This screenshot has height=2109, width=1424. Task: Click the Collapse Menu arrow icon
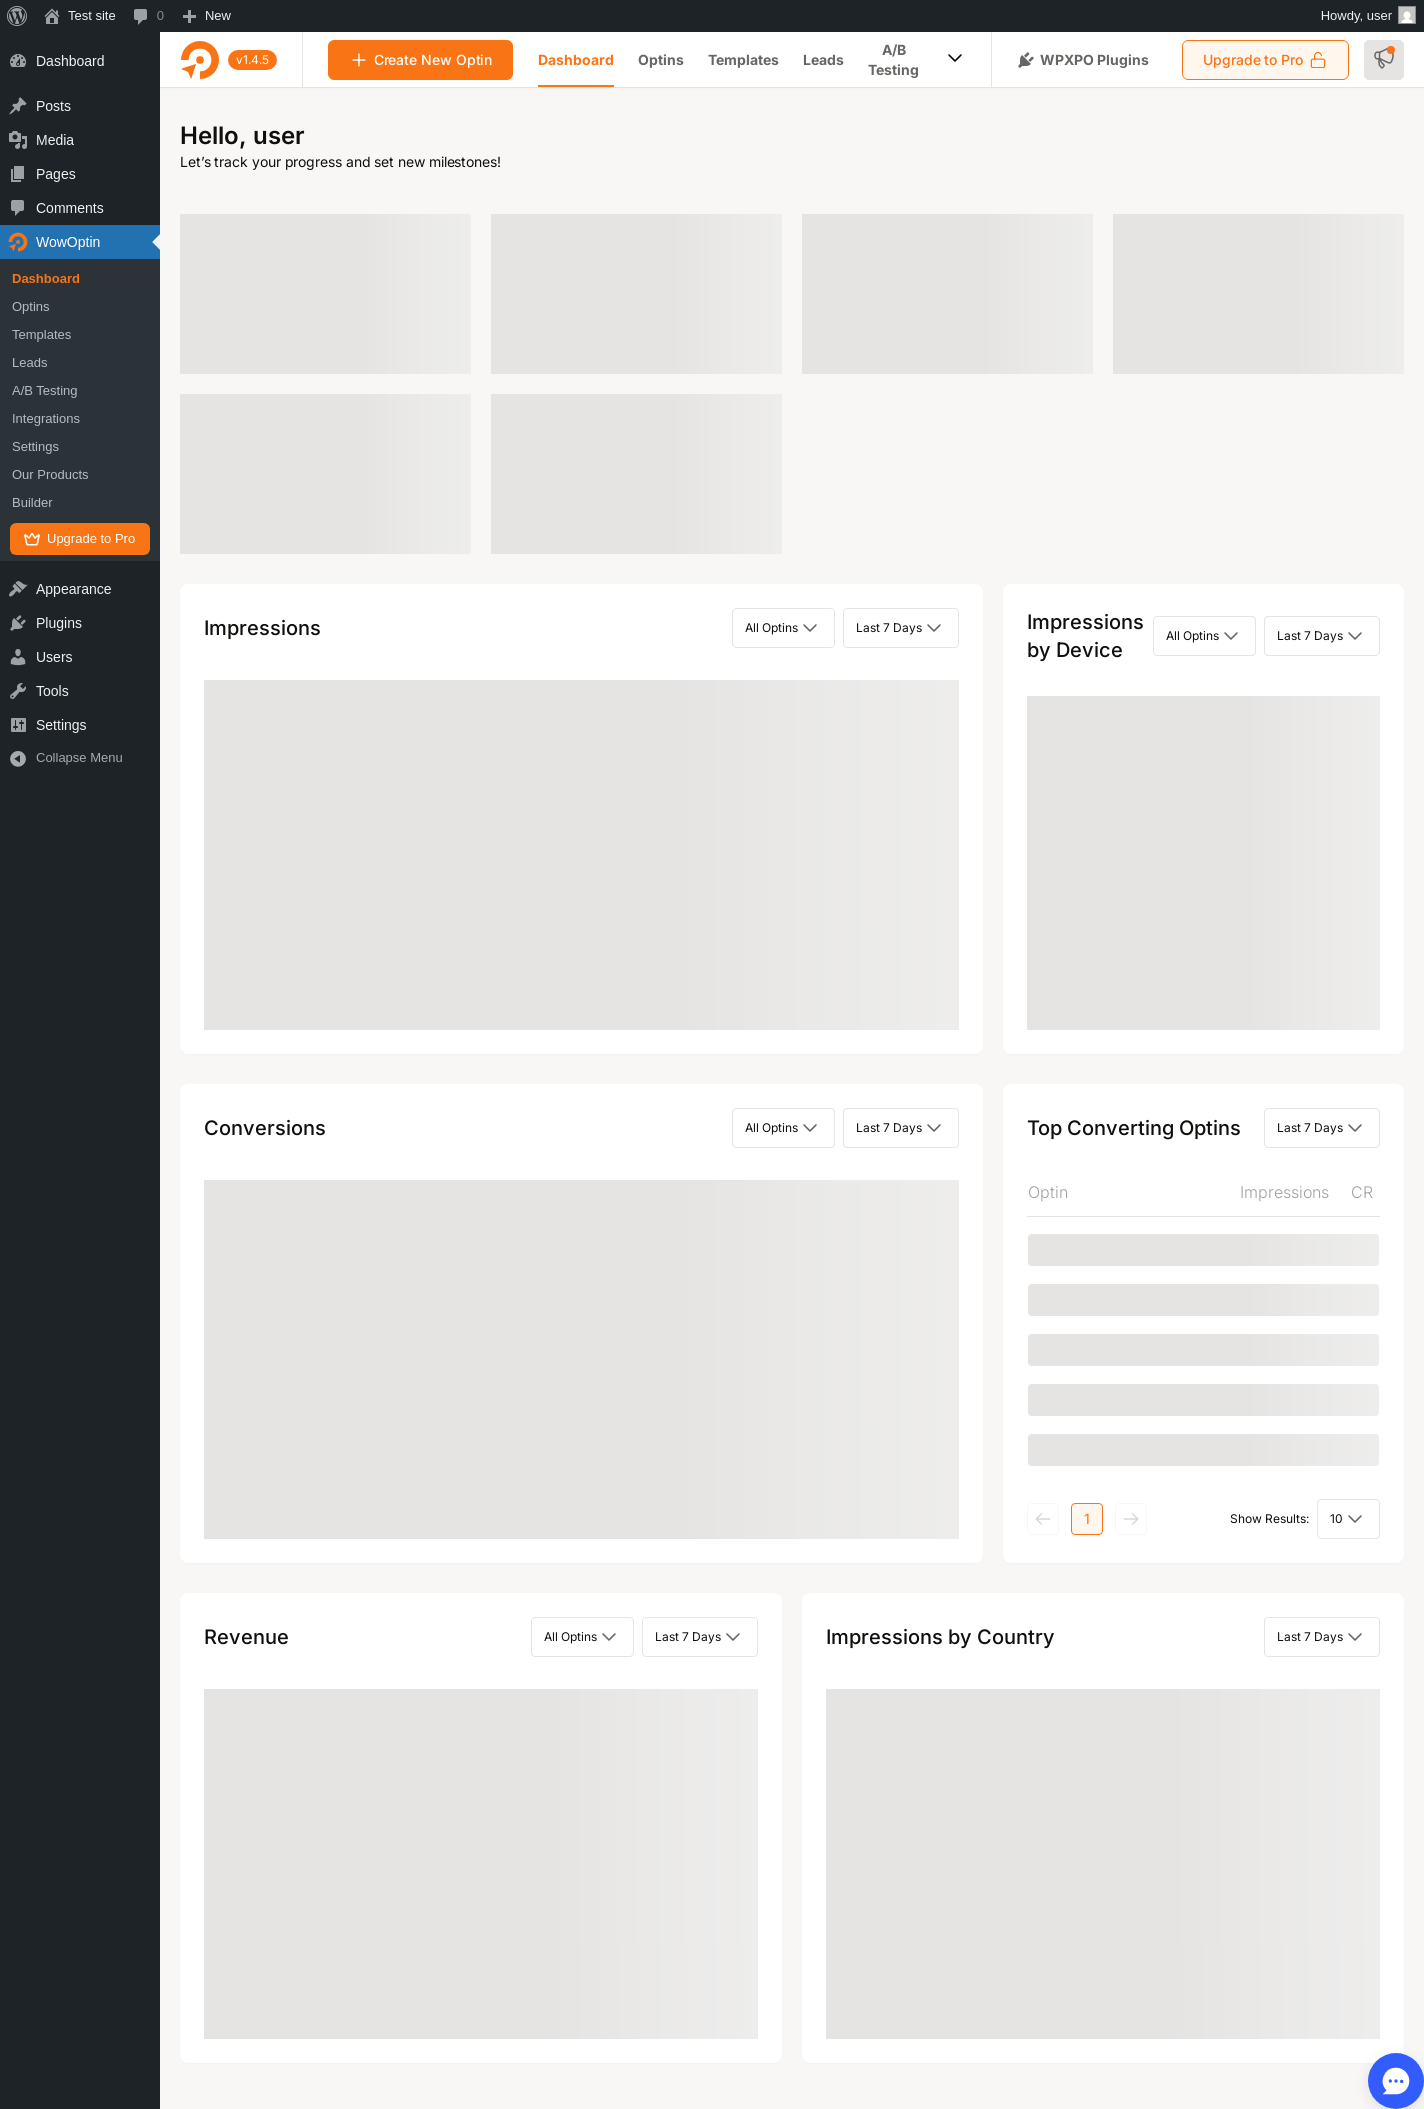18,758
